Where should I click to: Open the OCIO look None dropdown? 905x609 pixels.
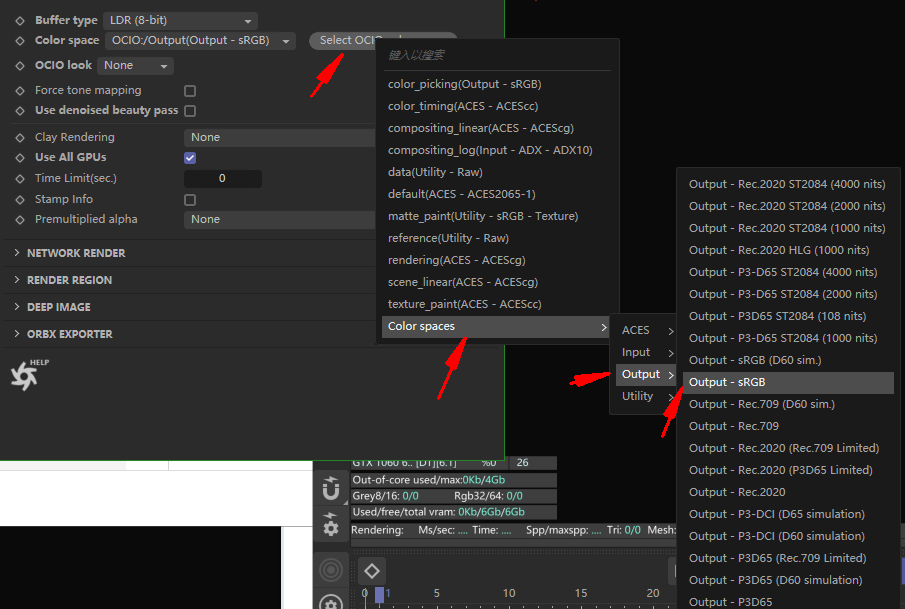[x=135, y=65]
